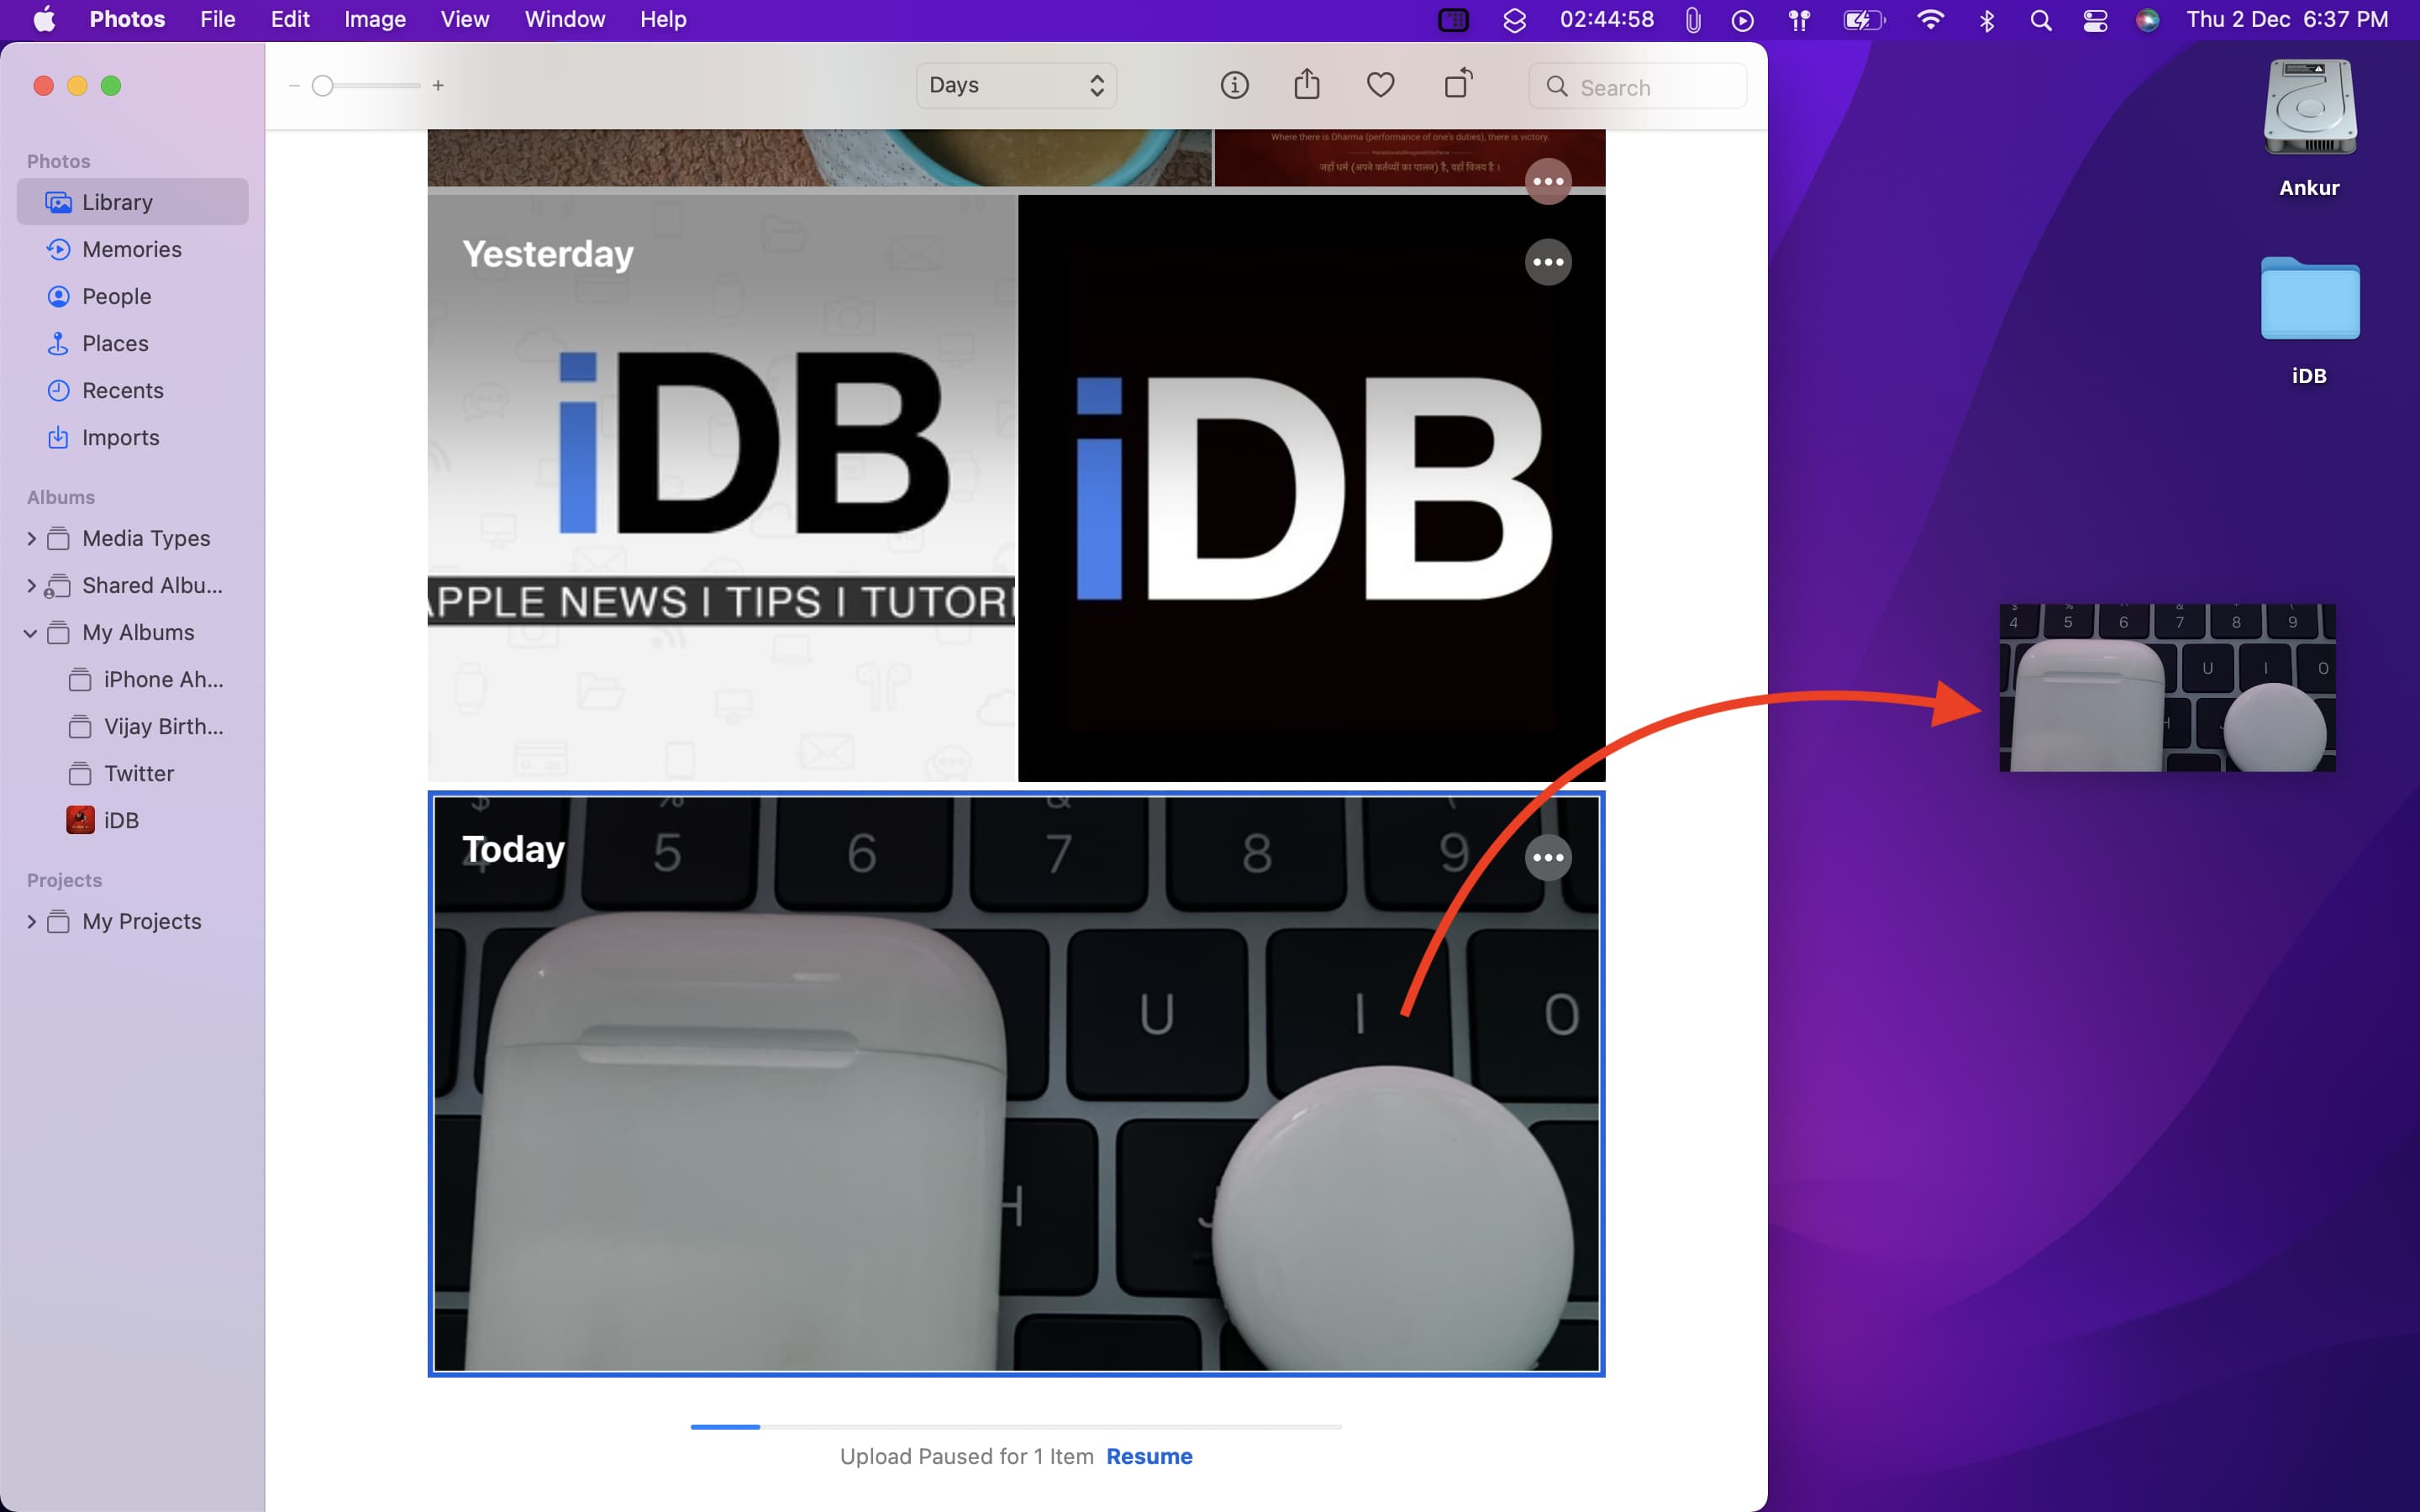The width and height of the screenshot is (2420, 1512).
Task: Open the iDB album in sidebar
Action: click(133, 821)
